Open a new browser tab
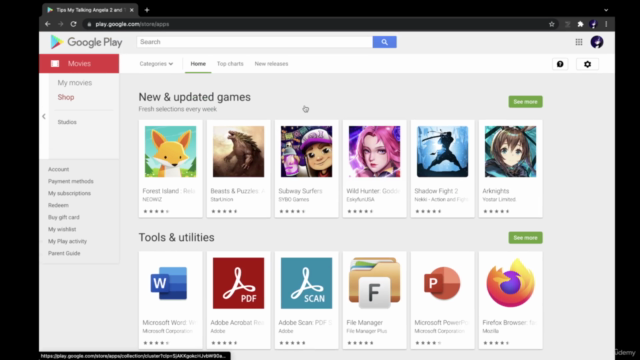640x360 pixels. pyautogui.click(x=147, y=10)
